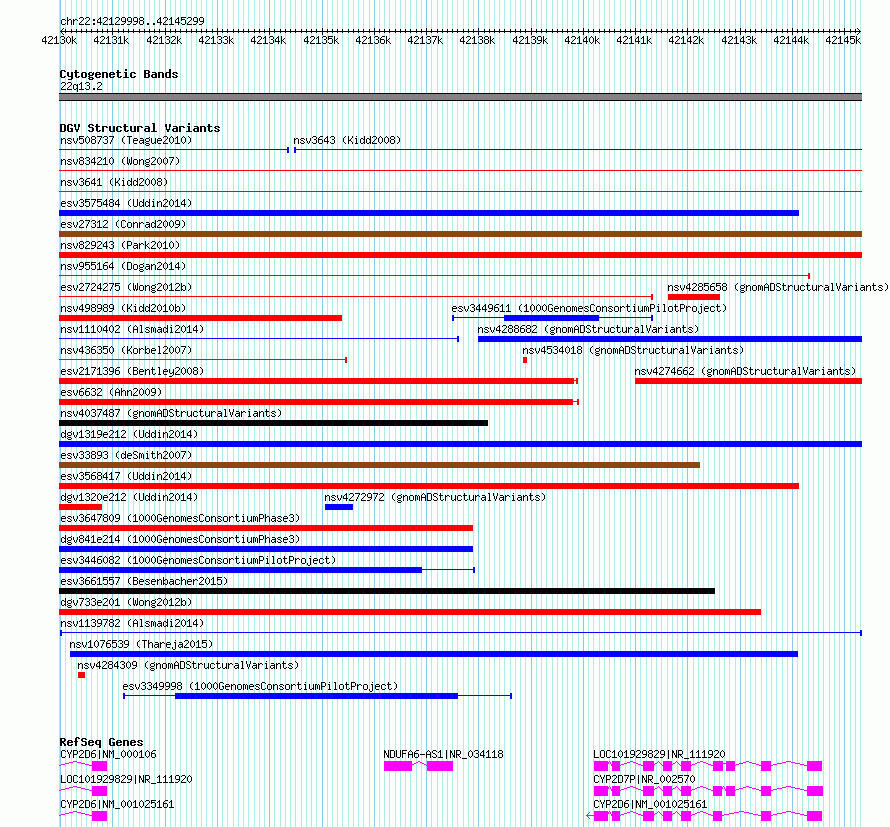Click the brown esv27312 (Conrad2009) bar
Viewport: 890px width, 827px height.
click(460, 234)
